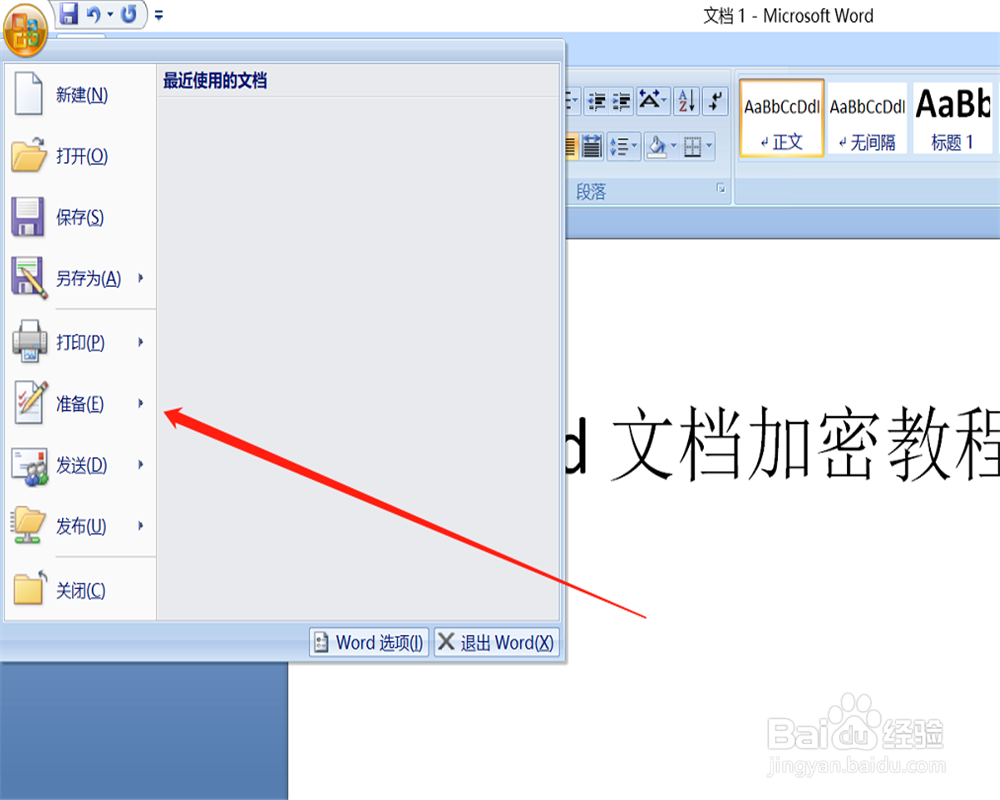This screenshot has height=800, width=1000.
Task: Click the Word 选项(I) button
Action: 369,642
